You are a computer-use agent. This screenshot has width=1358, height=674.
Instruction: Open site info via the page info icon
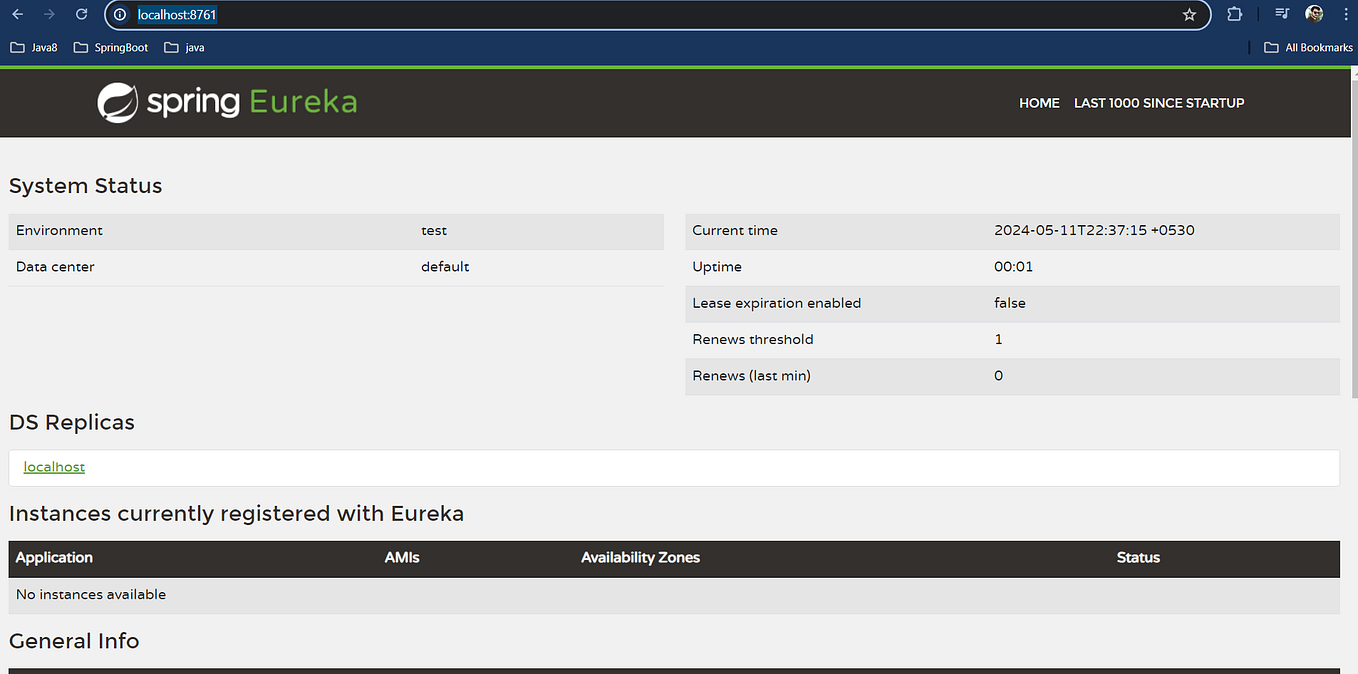[x=119, y=14]
